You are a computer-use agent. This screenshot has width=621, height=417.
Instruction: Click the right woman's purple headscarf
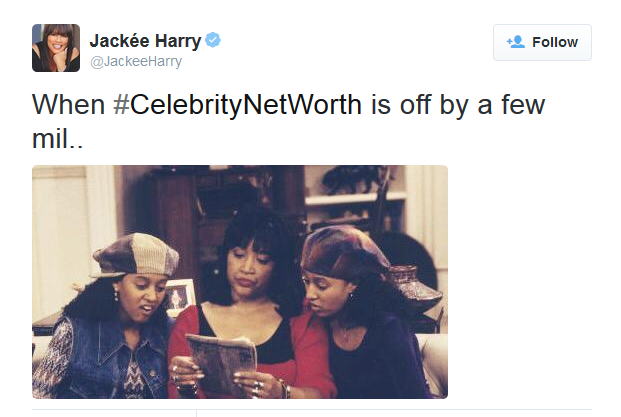343,250
